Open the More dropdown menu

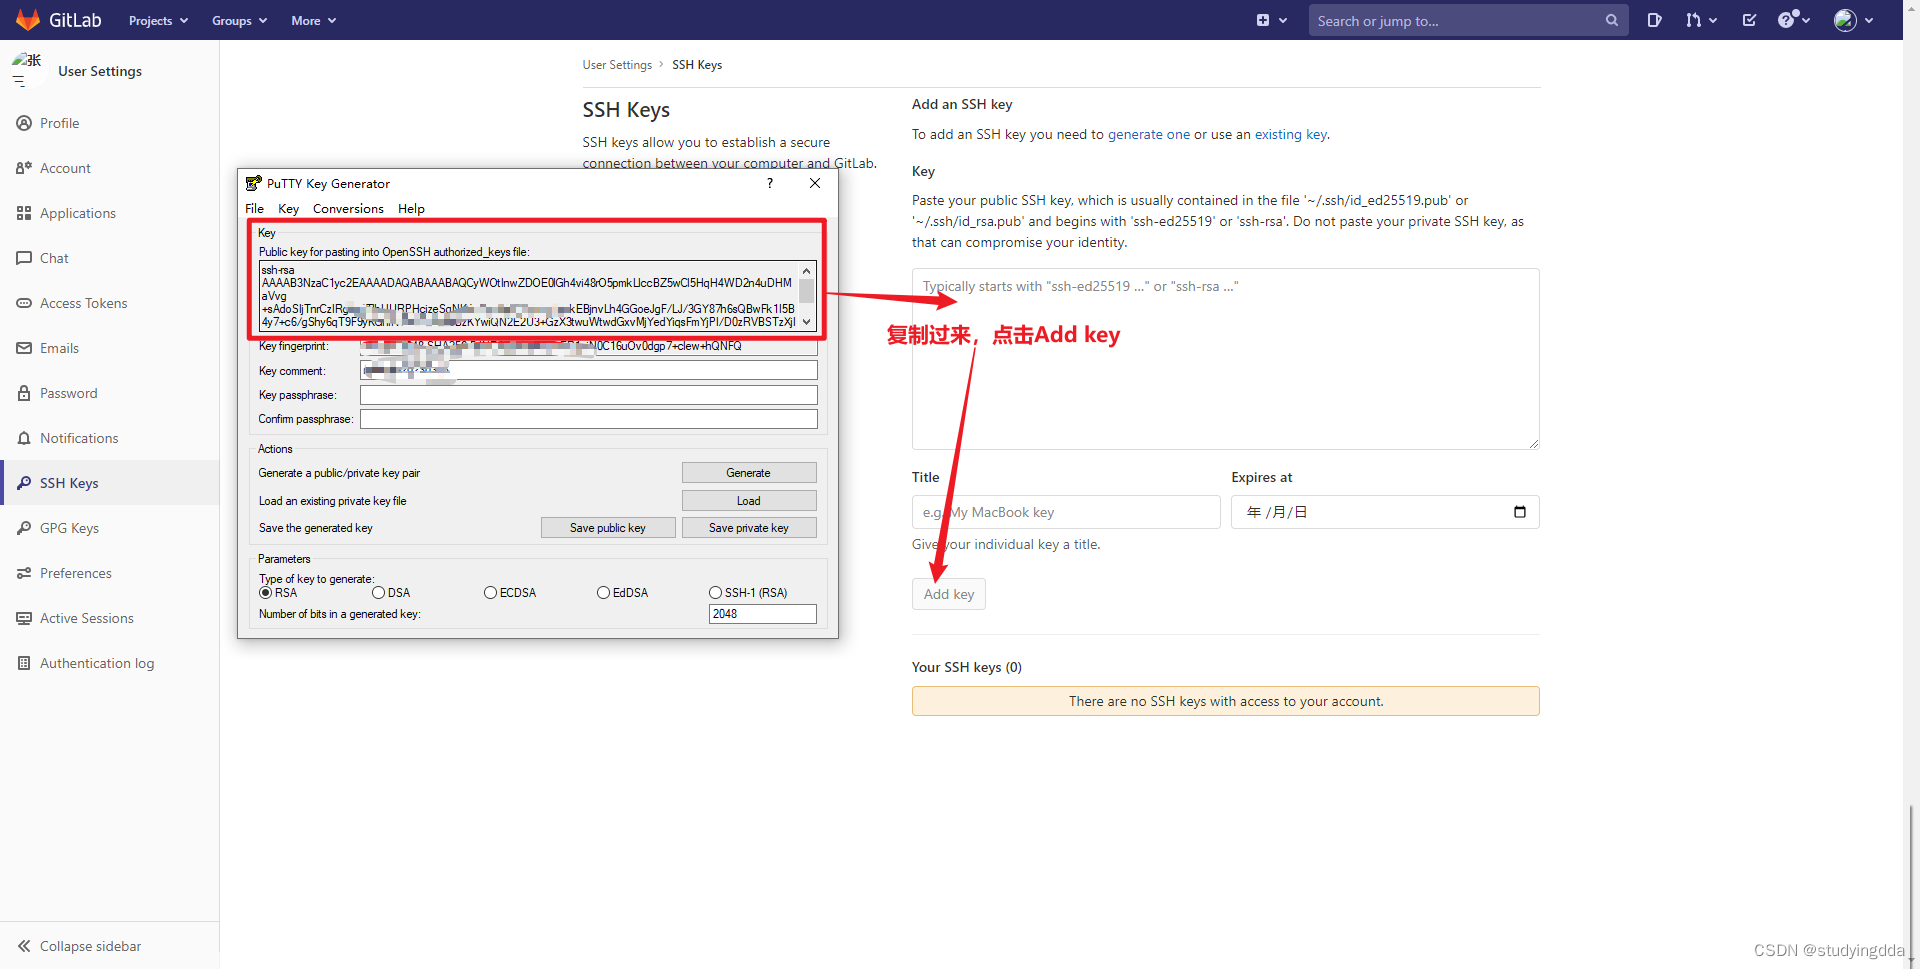313,21
